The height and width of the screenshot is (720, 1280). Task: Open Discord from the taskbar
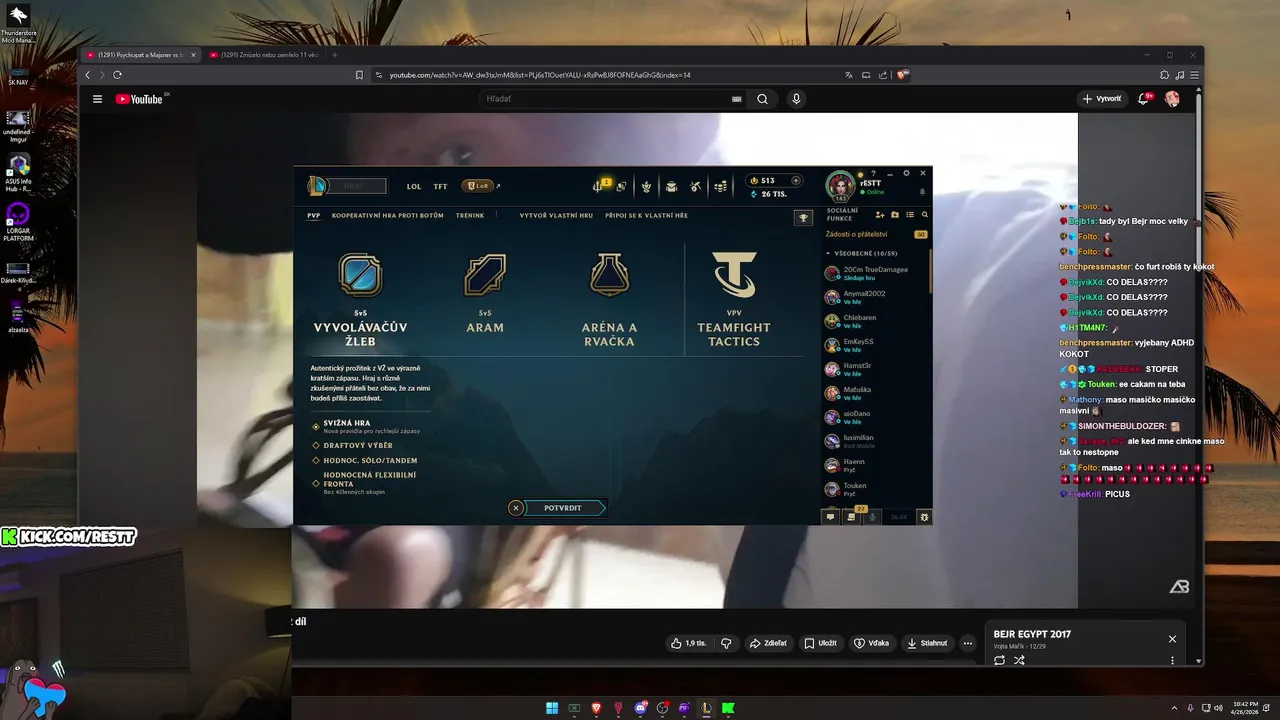(x=640, y=708)
